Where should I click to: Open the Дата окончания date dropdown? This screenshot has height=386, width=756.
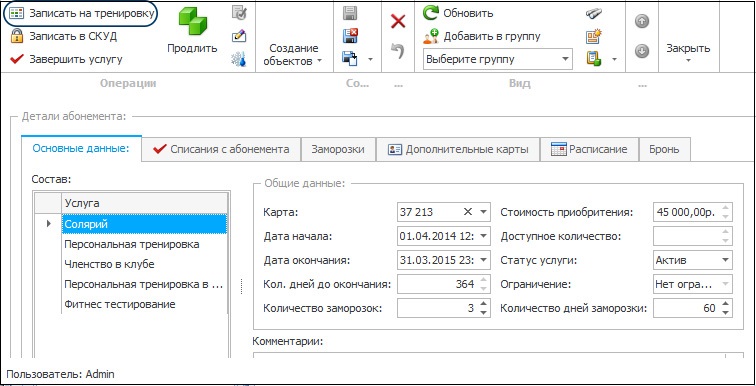tap(483, 260)
